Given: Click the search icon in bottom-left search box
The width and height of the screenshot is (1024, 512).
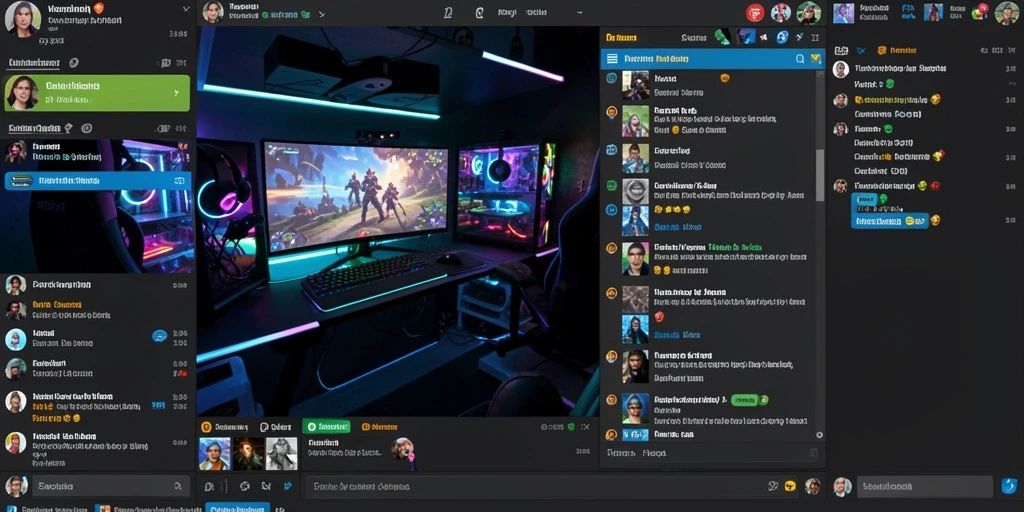Looking at the screenshot, I should pos(178,486).
